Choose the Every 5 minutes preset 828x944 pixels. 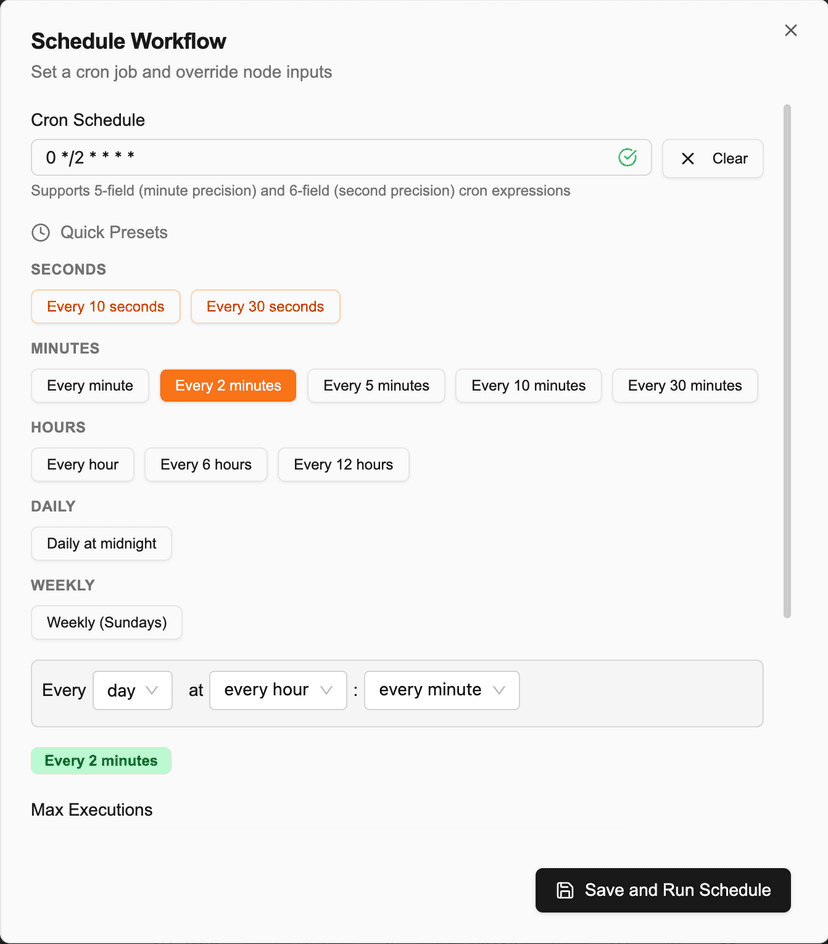tap(376, 386)
